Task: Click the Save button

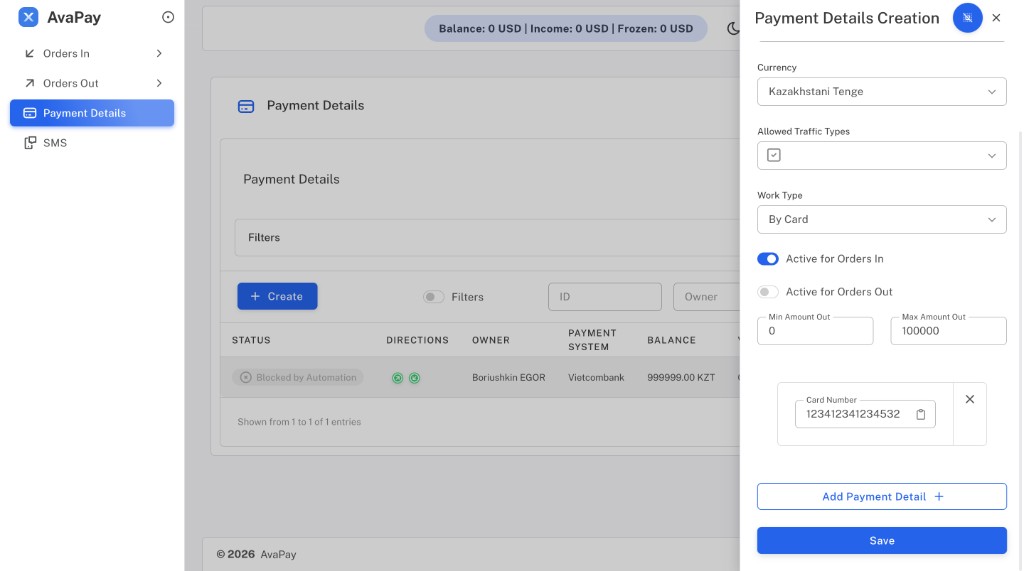Action: (x=882, y=540)
